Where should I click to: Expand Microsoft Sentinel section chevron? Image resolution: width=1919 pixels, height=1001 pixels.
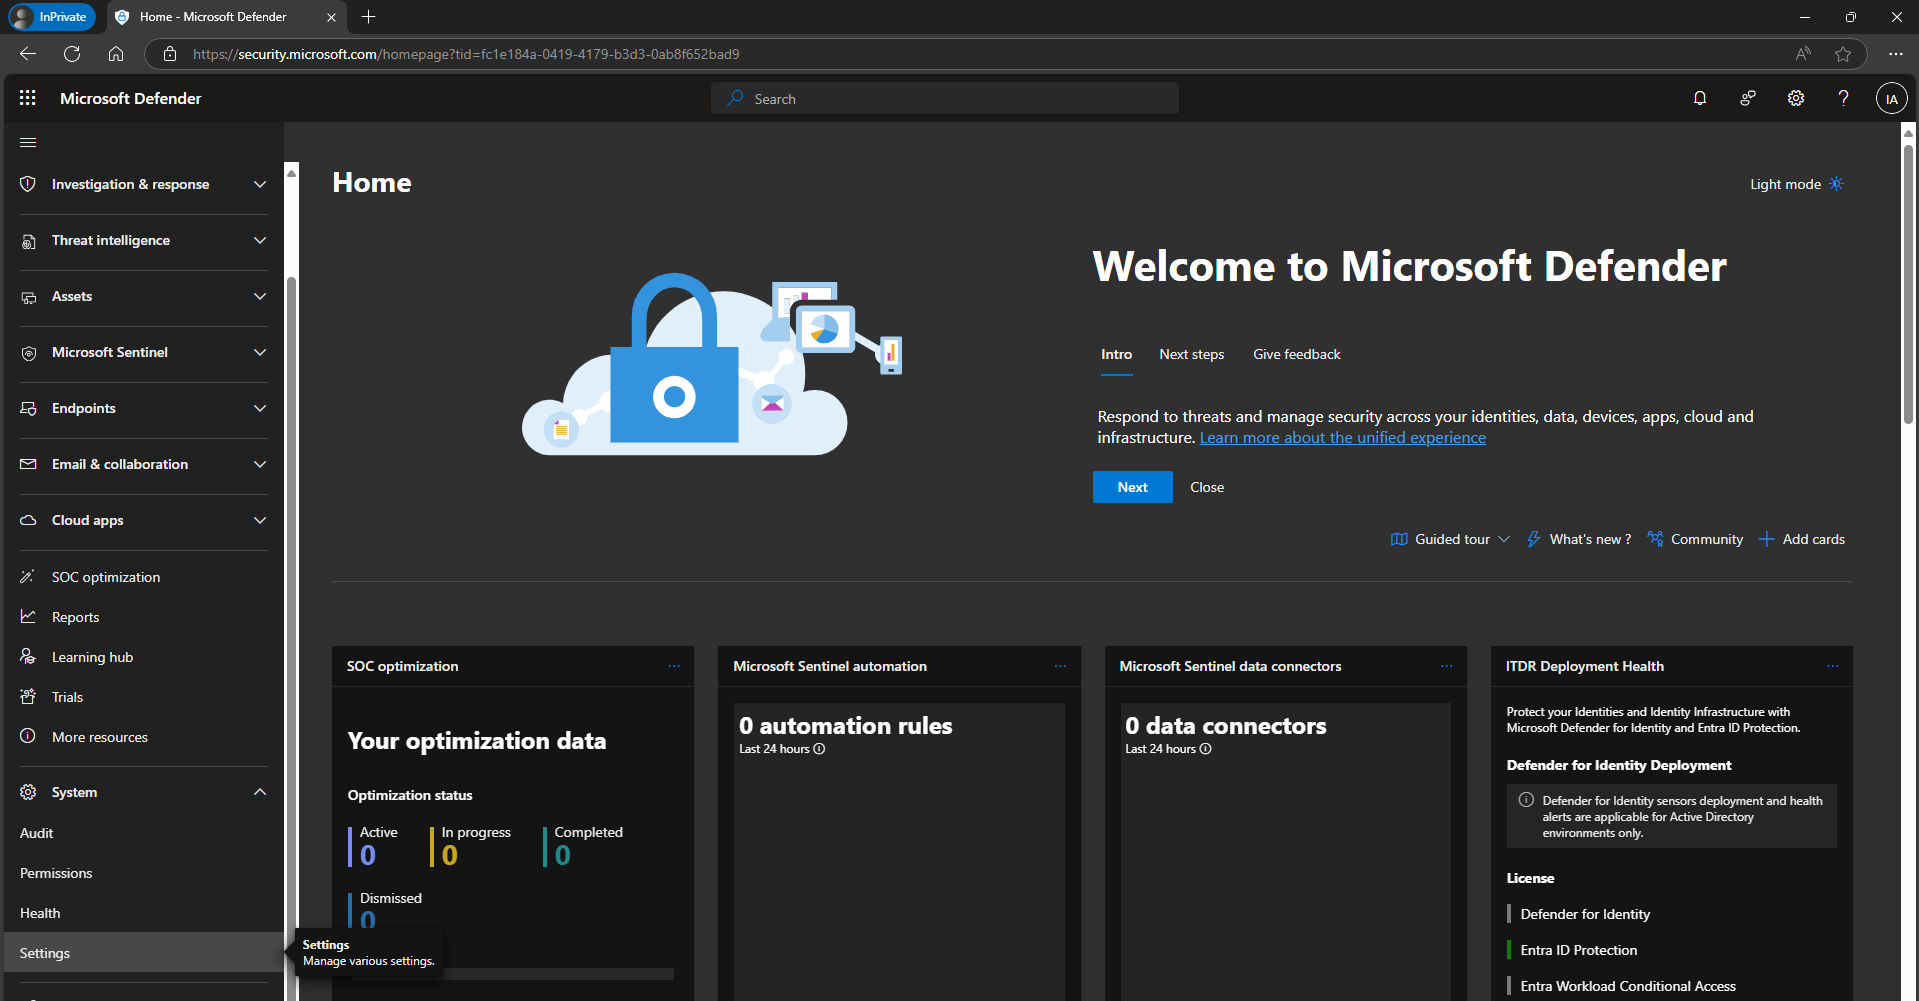[x=260, y=352]
